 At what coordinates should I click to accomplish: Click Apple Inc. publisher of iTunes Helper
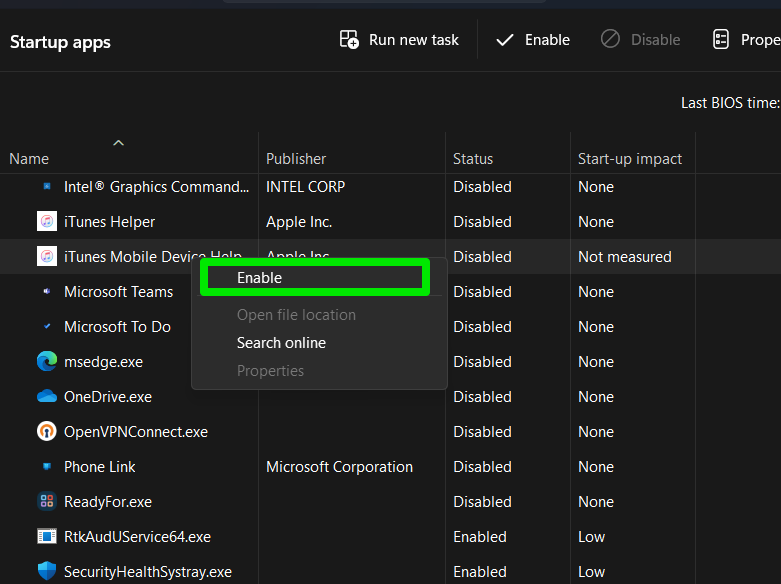pyautogui.click(x=299, y=222)
